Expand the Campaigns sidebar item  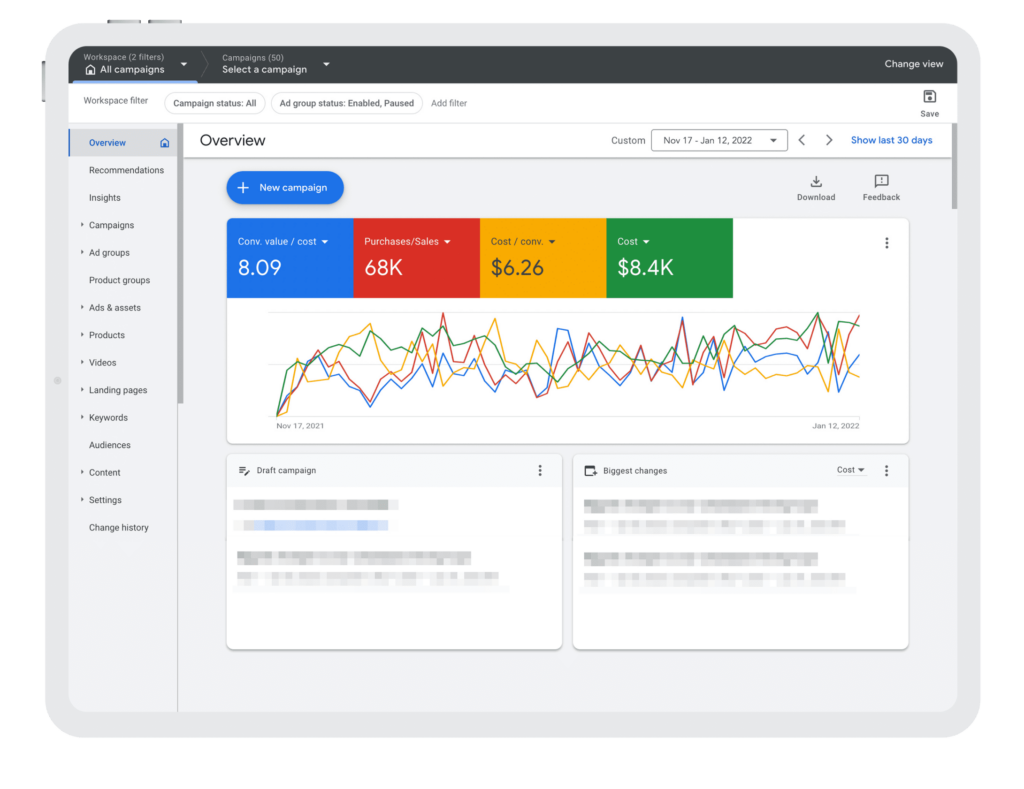coord(111,225)
